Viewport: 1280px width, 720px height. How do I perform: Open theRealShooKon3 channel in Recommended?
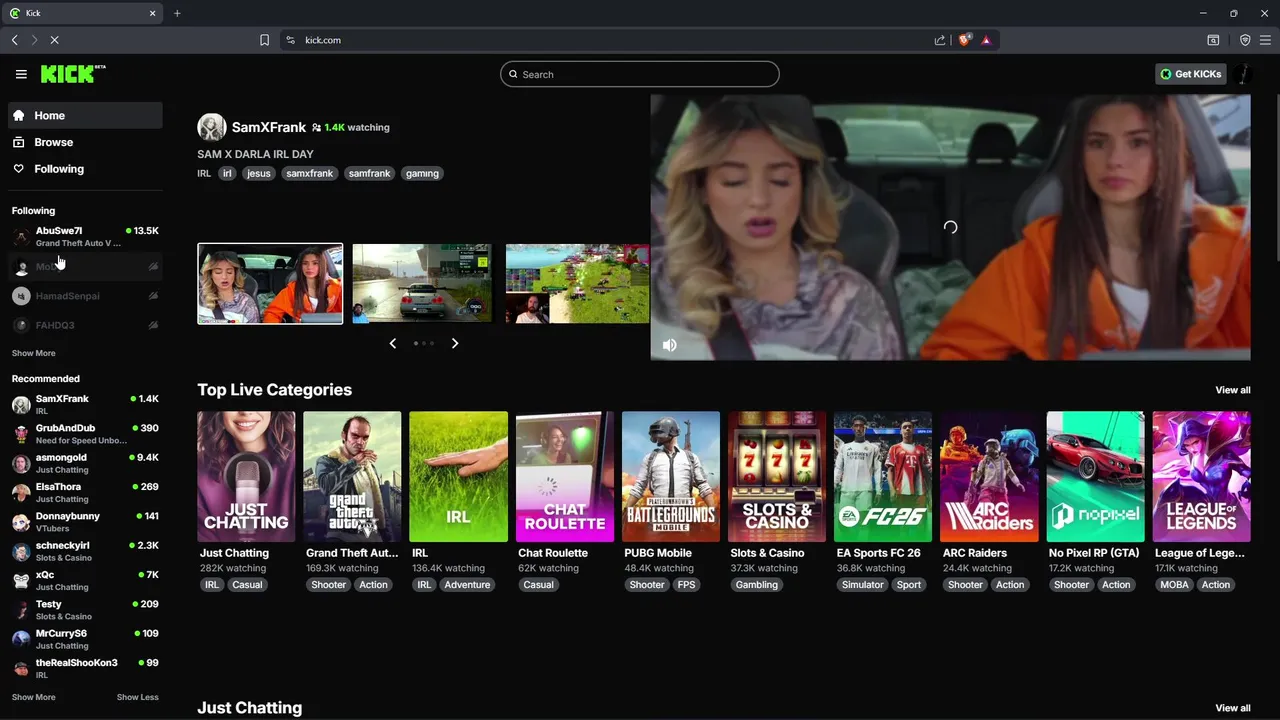coord(85,668)
